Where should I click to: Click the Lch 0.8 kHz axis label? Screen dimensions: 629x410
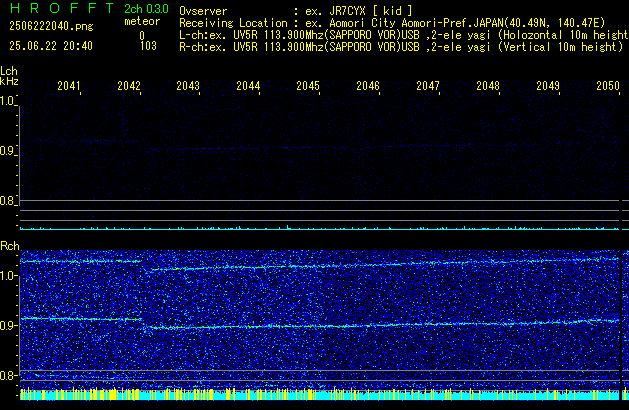tap(8, 201)
